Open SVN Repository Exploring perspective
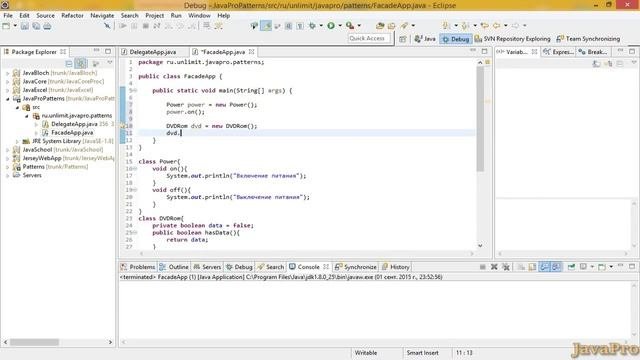The height and width of the screenshot is (360, 640). (513, 39)
